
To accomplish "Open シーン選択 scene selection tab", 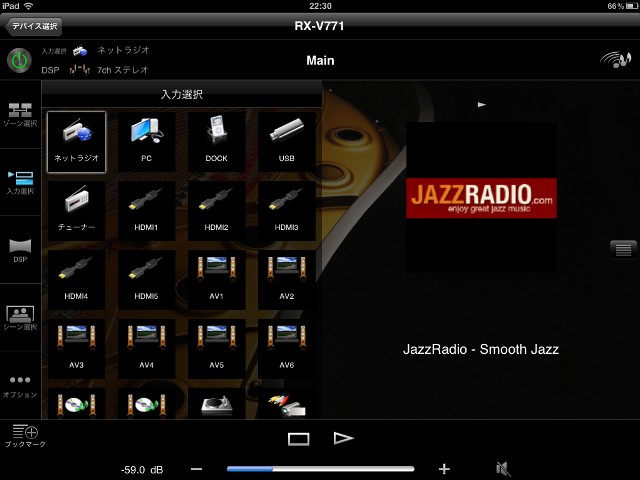I will [20, 318].
